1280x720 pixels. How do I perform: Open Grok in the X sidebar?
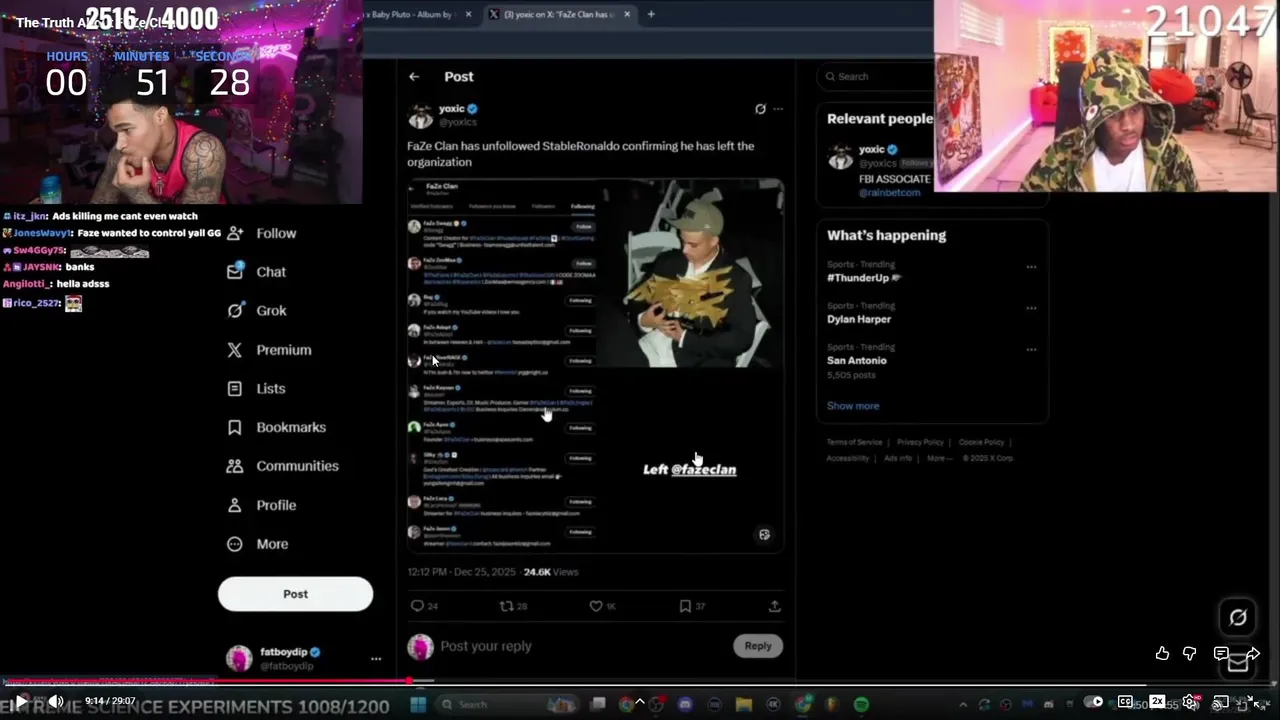coord(257,311)
